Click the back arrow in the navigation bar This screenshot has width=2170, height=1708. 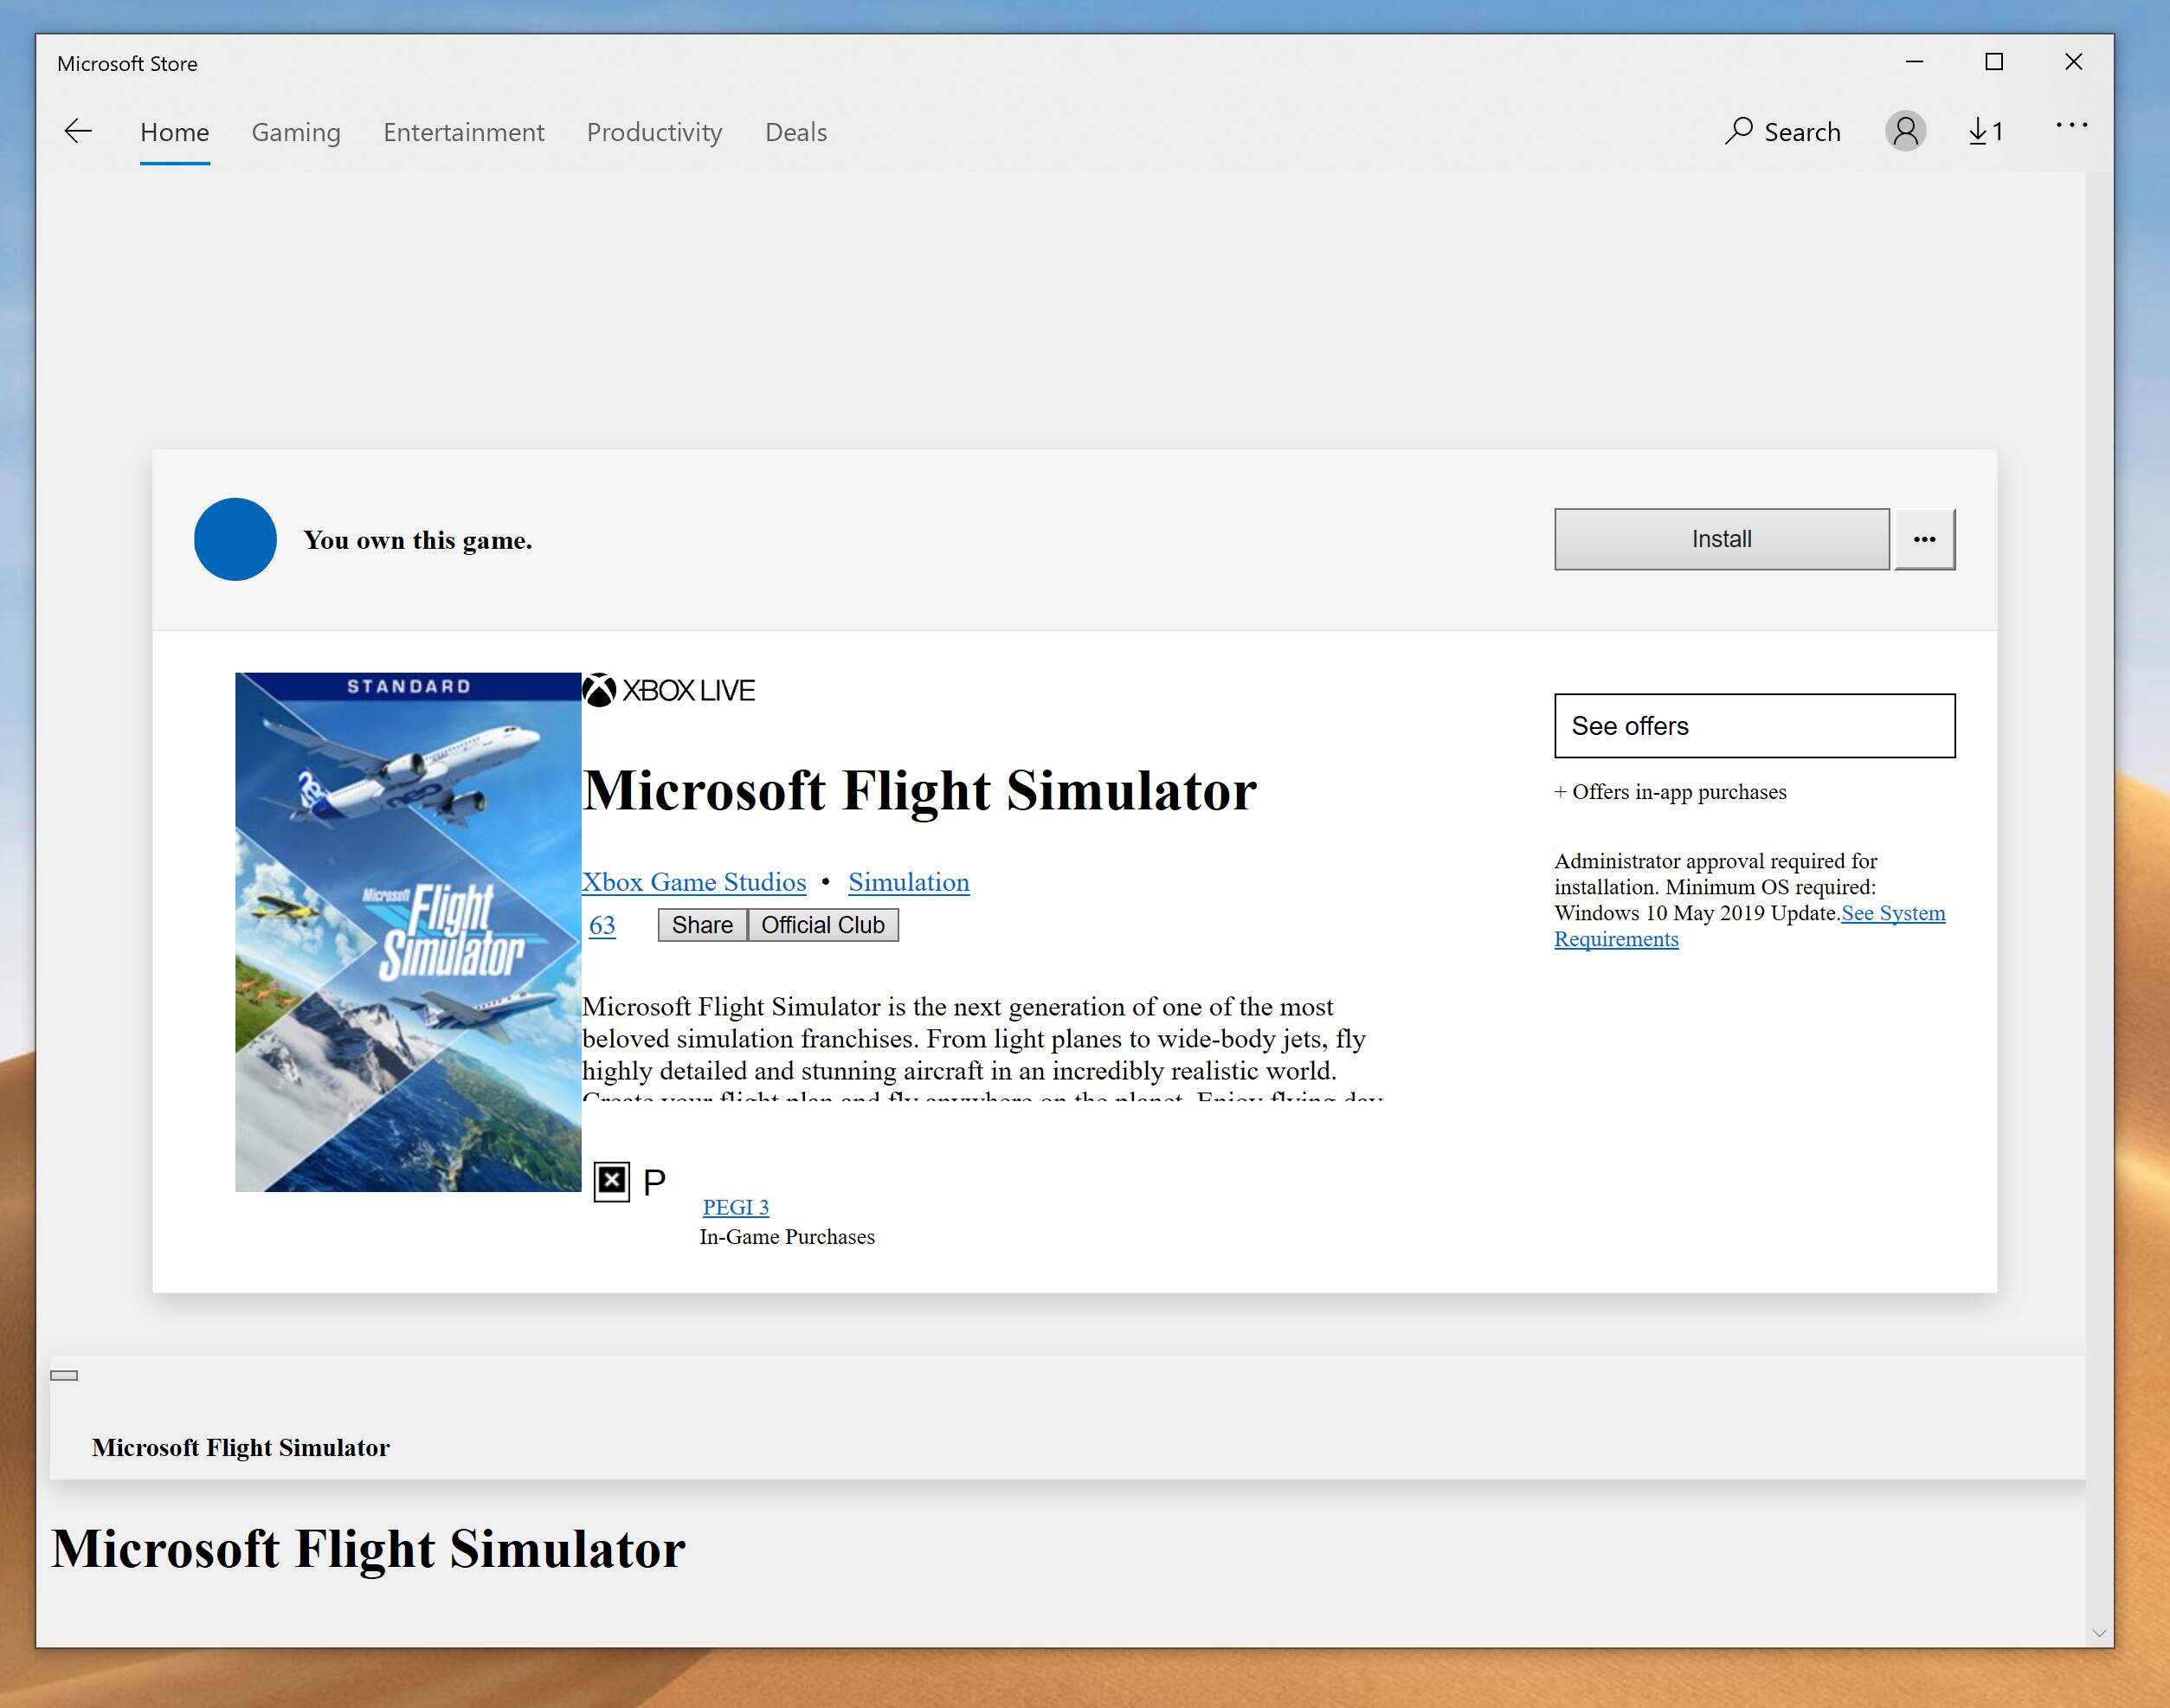[x=78, y=131]
